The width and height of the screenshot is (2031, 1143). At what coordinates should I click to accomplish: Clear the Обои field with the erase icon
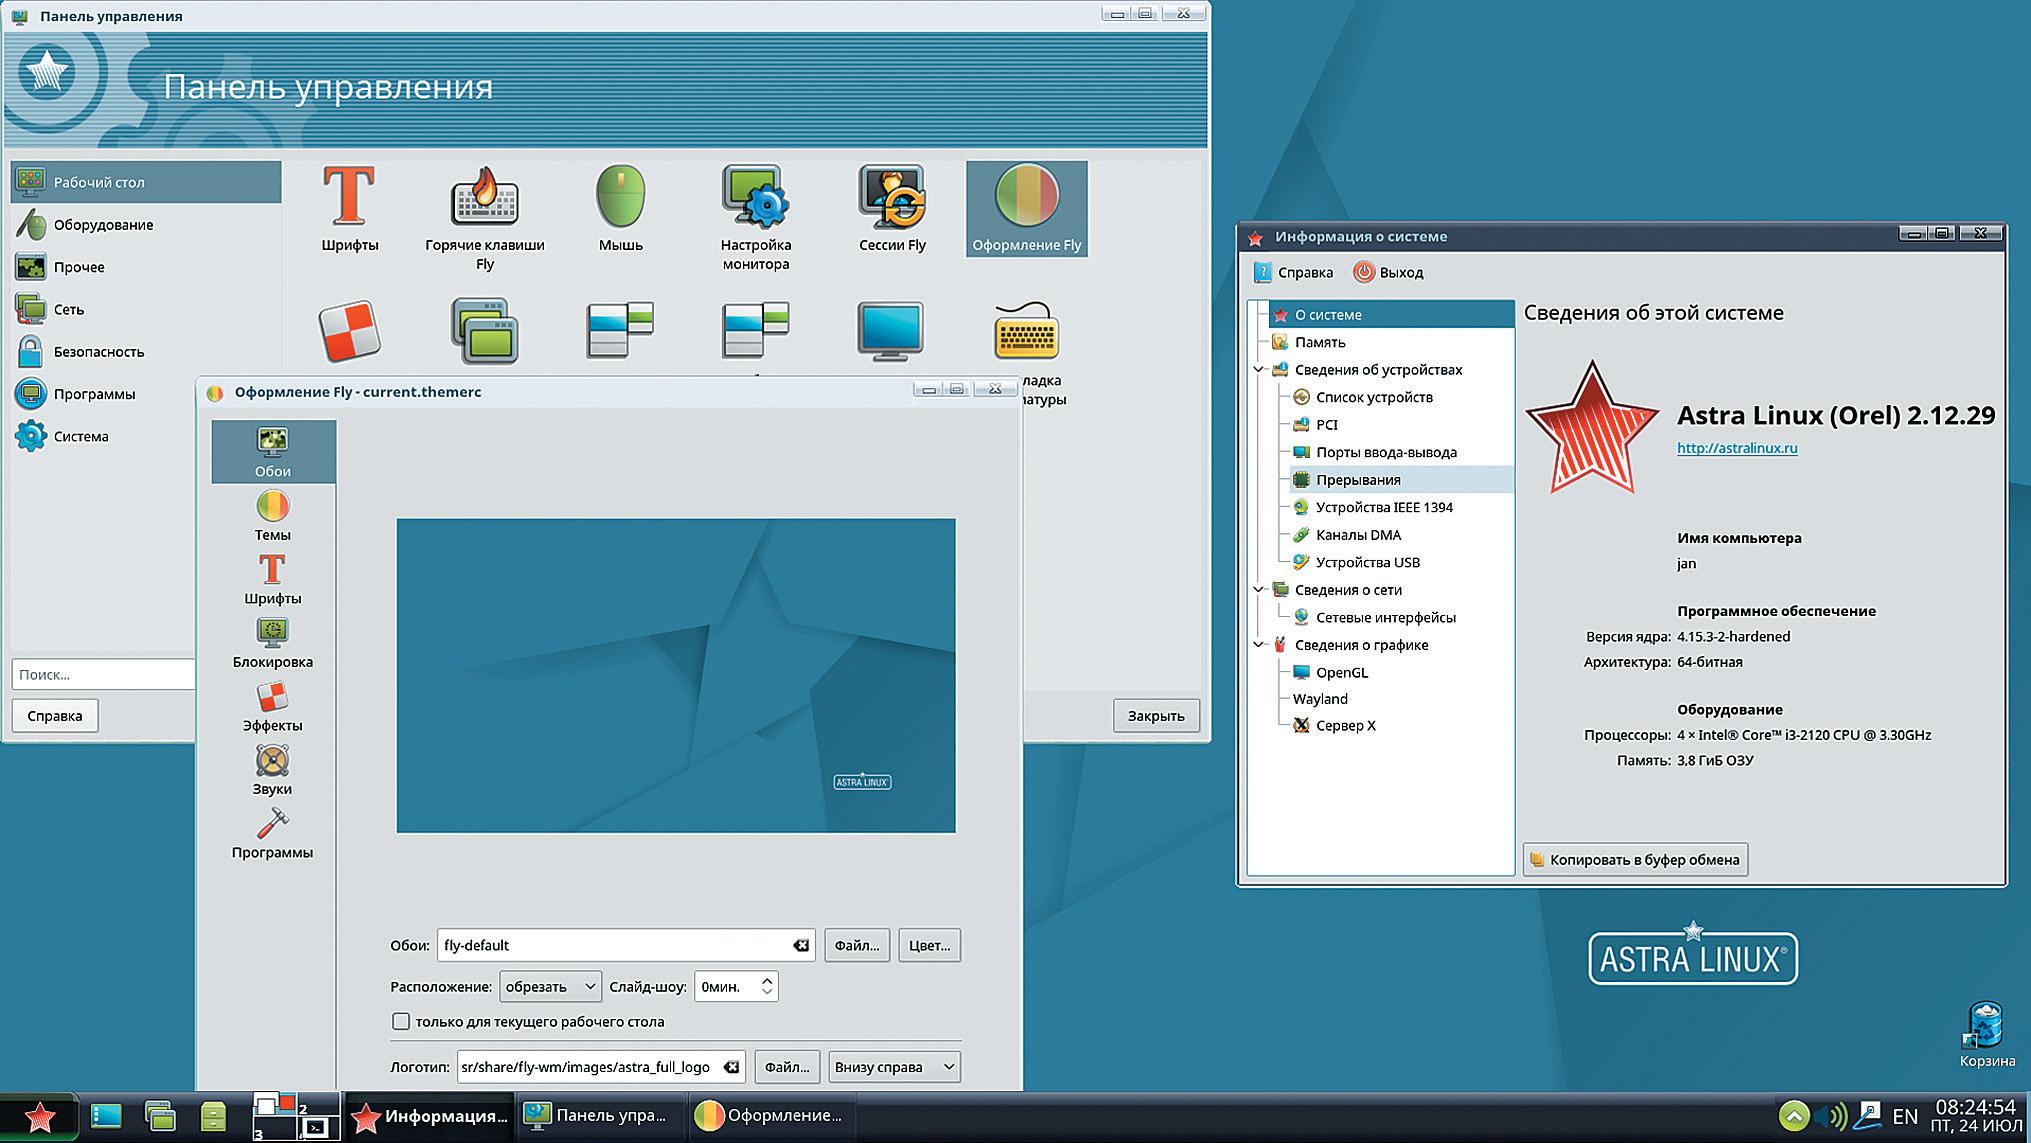tap(801, 945)
